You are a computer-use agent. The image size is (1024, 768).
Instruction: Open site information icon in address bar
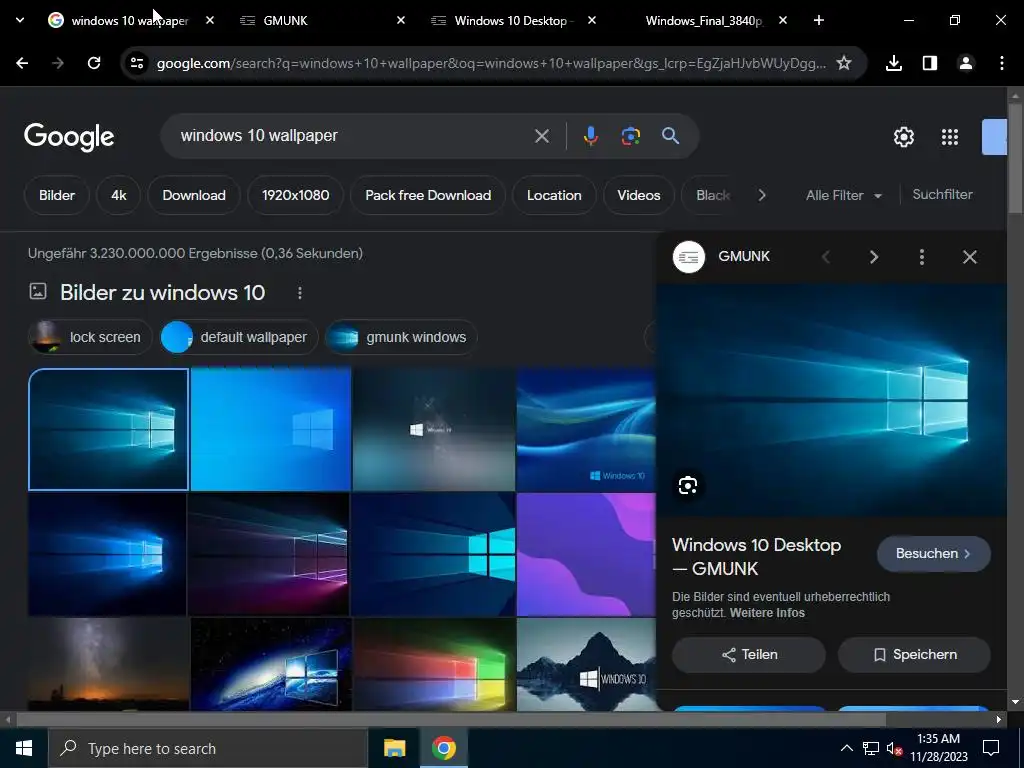(x=136, y=63)
